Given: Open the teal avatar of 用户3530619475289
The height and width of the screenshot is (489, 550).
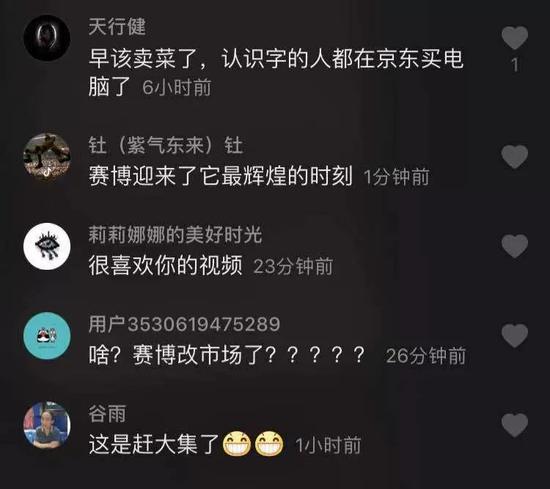Looking at the screenshot, I should point(47,336).
